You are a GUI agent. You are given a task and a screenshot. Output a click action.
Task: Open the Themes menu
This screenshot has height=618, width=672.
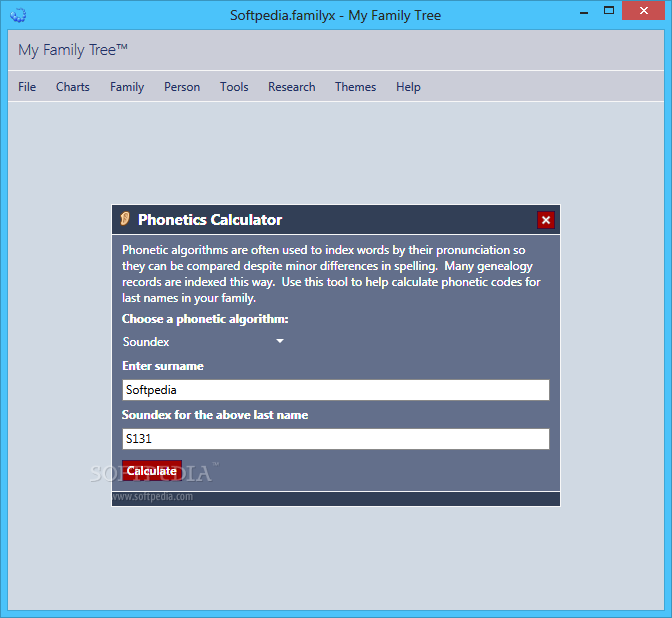[x=356, y=87]
